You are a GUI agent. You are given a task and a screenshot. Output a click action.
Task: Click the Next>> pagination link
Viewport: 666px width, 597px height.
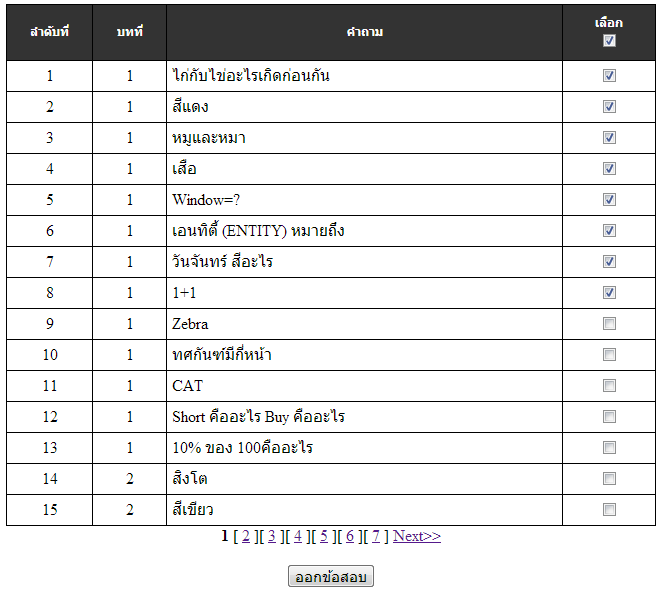[x=417, y=536]
